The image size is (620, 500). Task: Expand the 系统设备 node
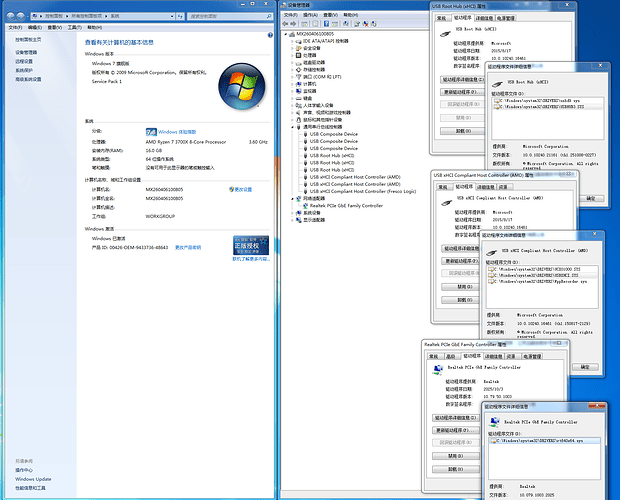tap(293, 213)
